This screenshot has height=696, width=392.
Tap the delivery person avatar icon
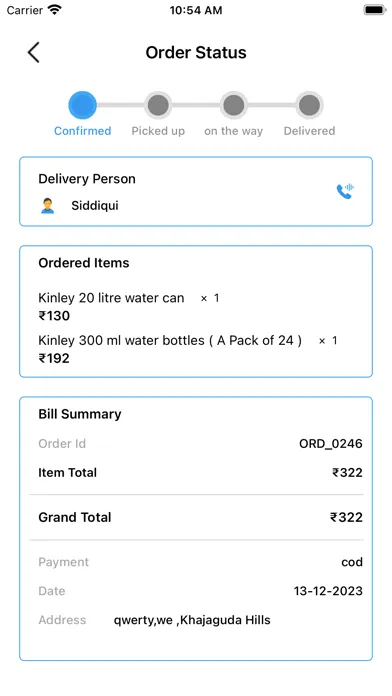[48, 206]
